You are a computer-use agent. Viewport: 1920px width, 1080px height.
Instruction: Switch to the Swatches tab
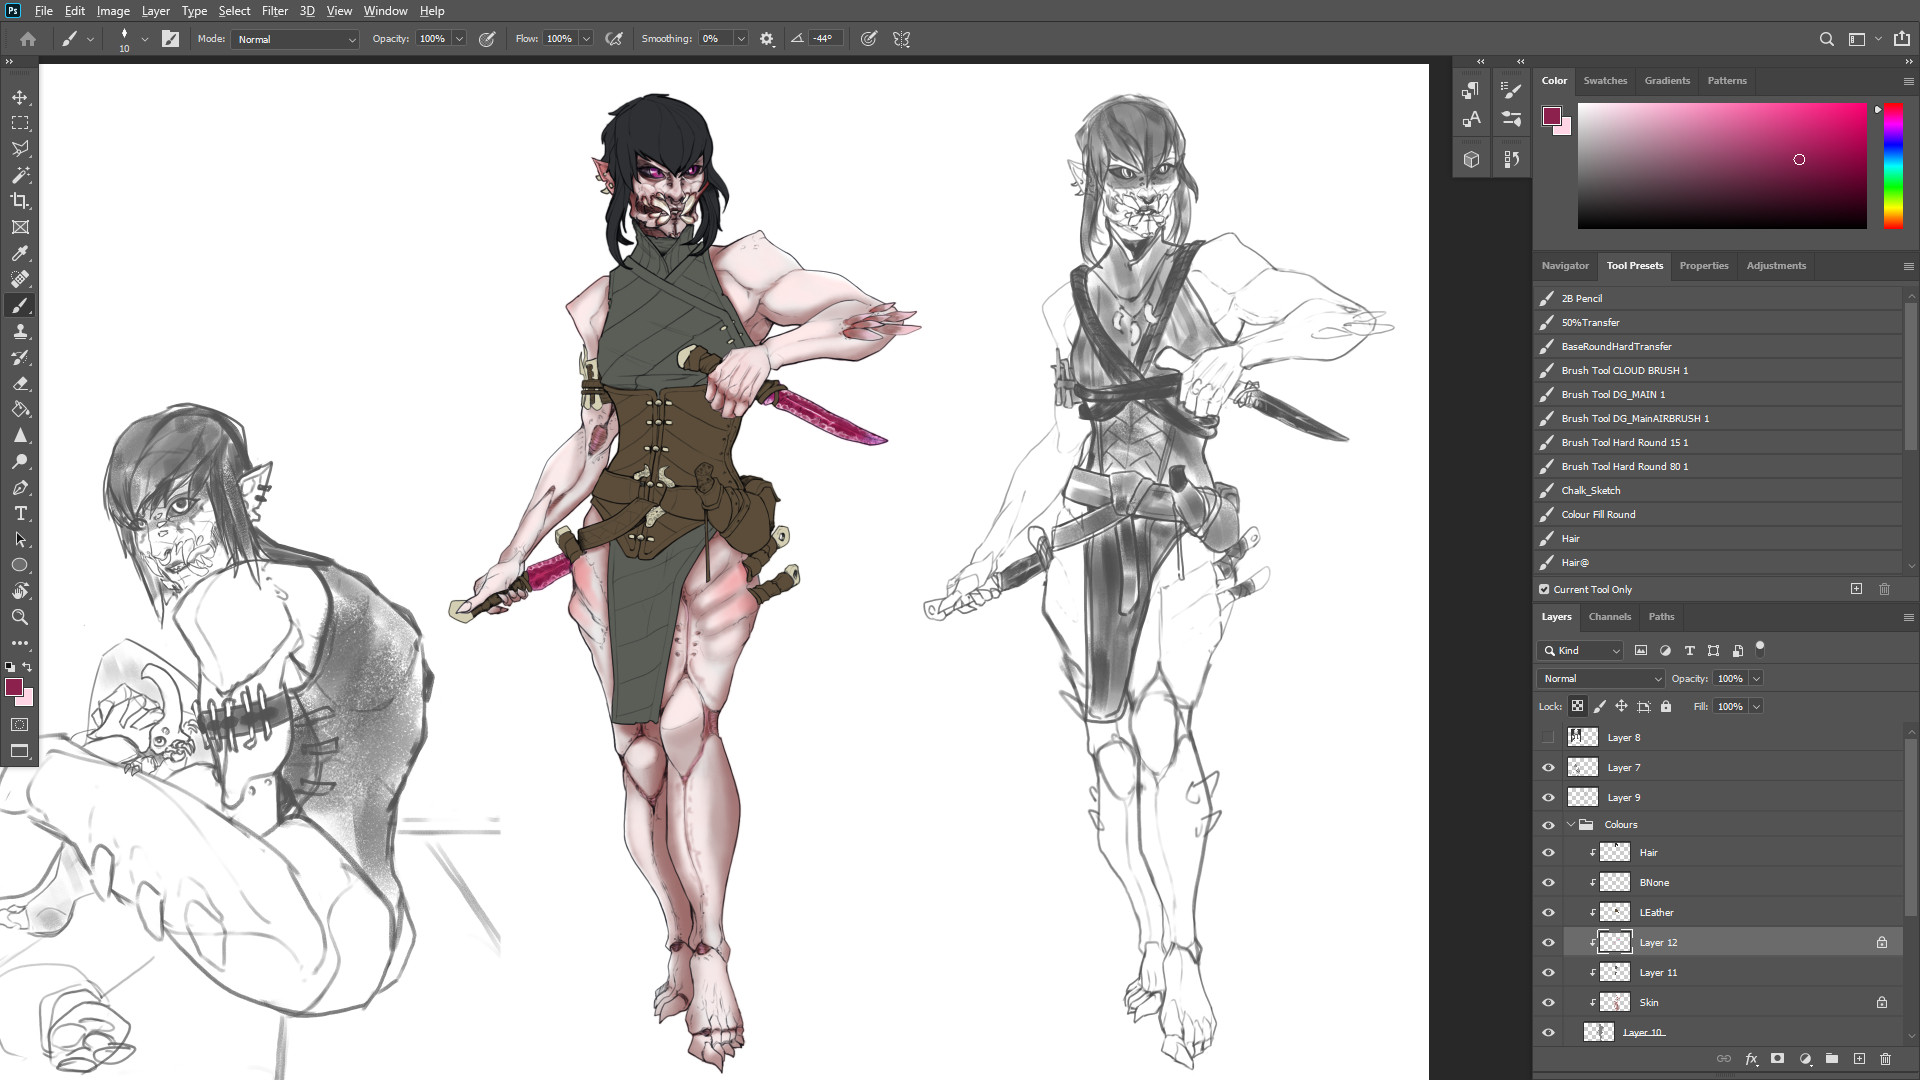coord(1605,81)
